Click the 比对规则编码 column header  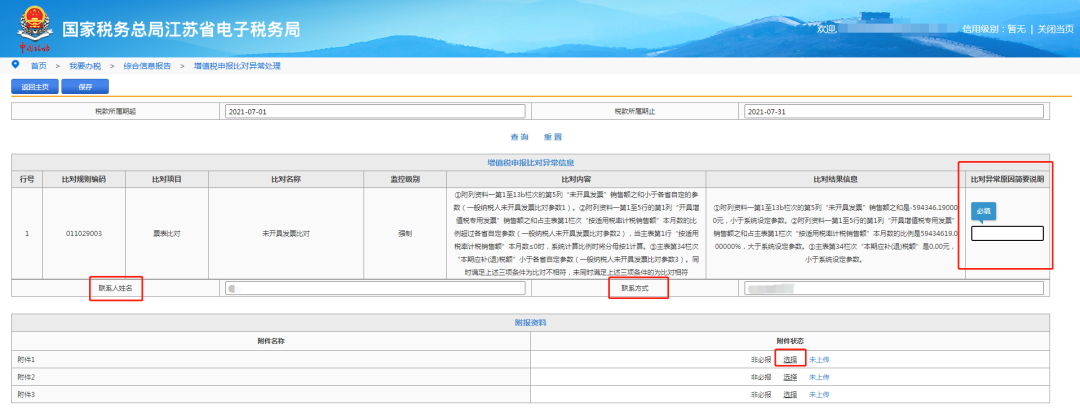pyautogui.click(x=84, y=179)
